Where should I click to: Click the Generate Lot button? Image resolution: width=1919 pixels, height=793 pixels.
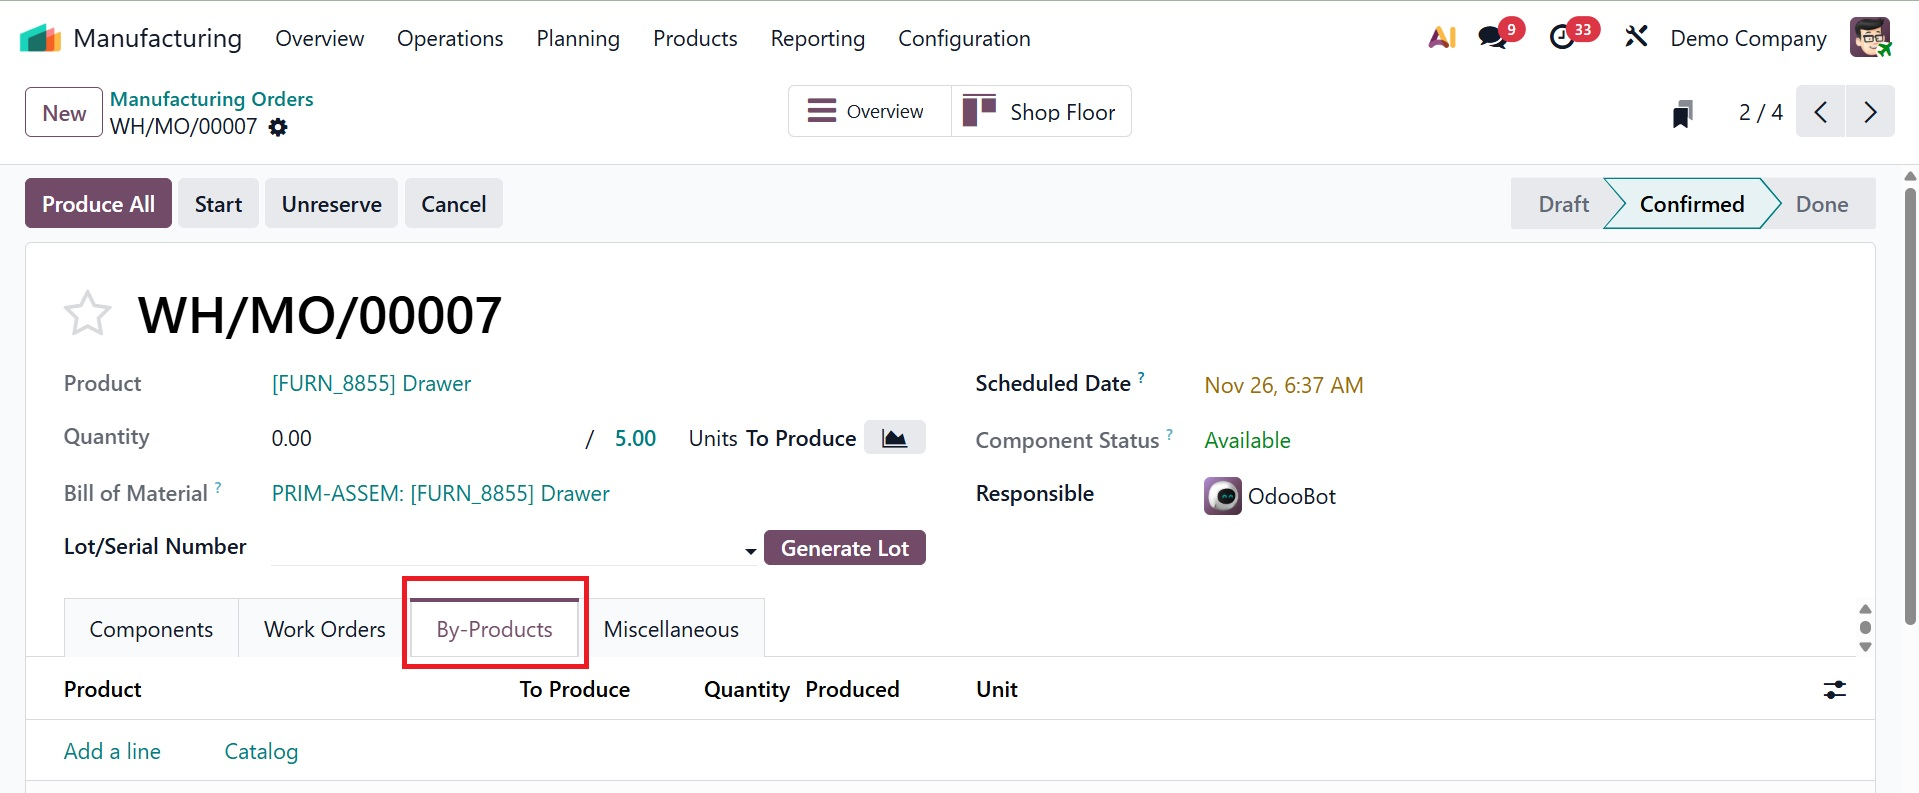click(844, 548)
